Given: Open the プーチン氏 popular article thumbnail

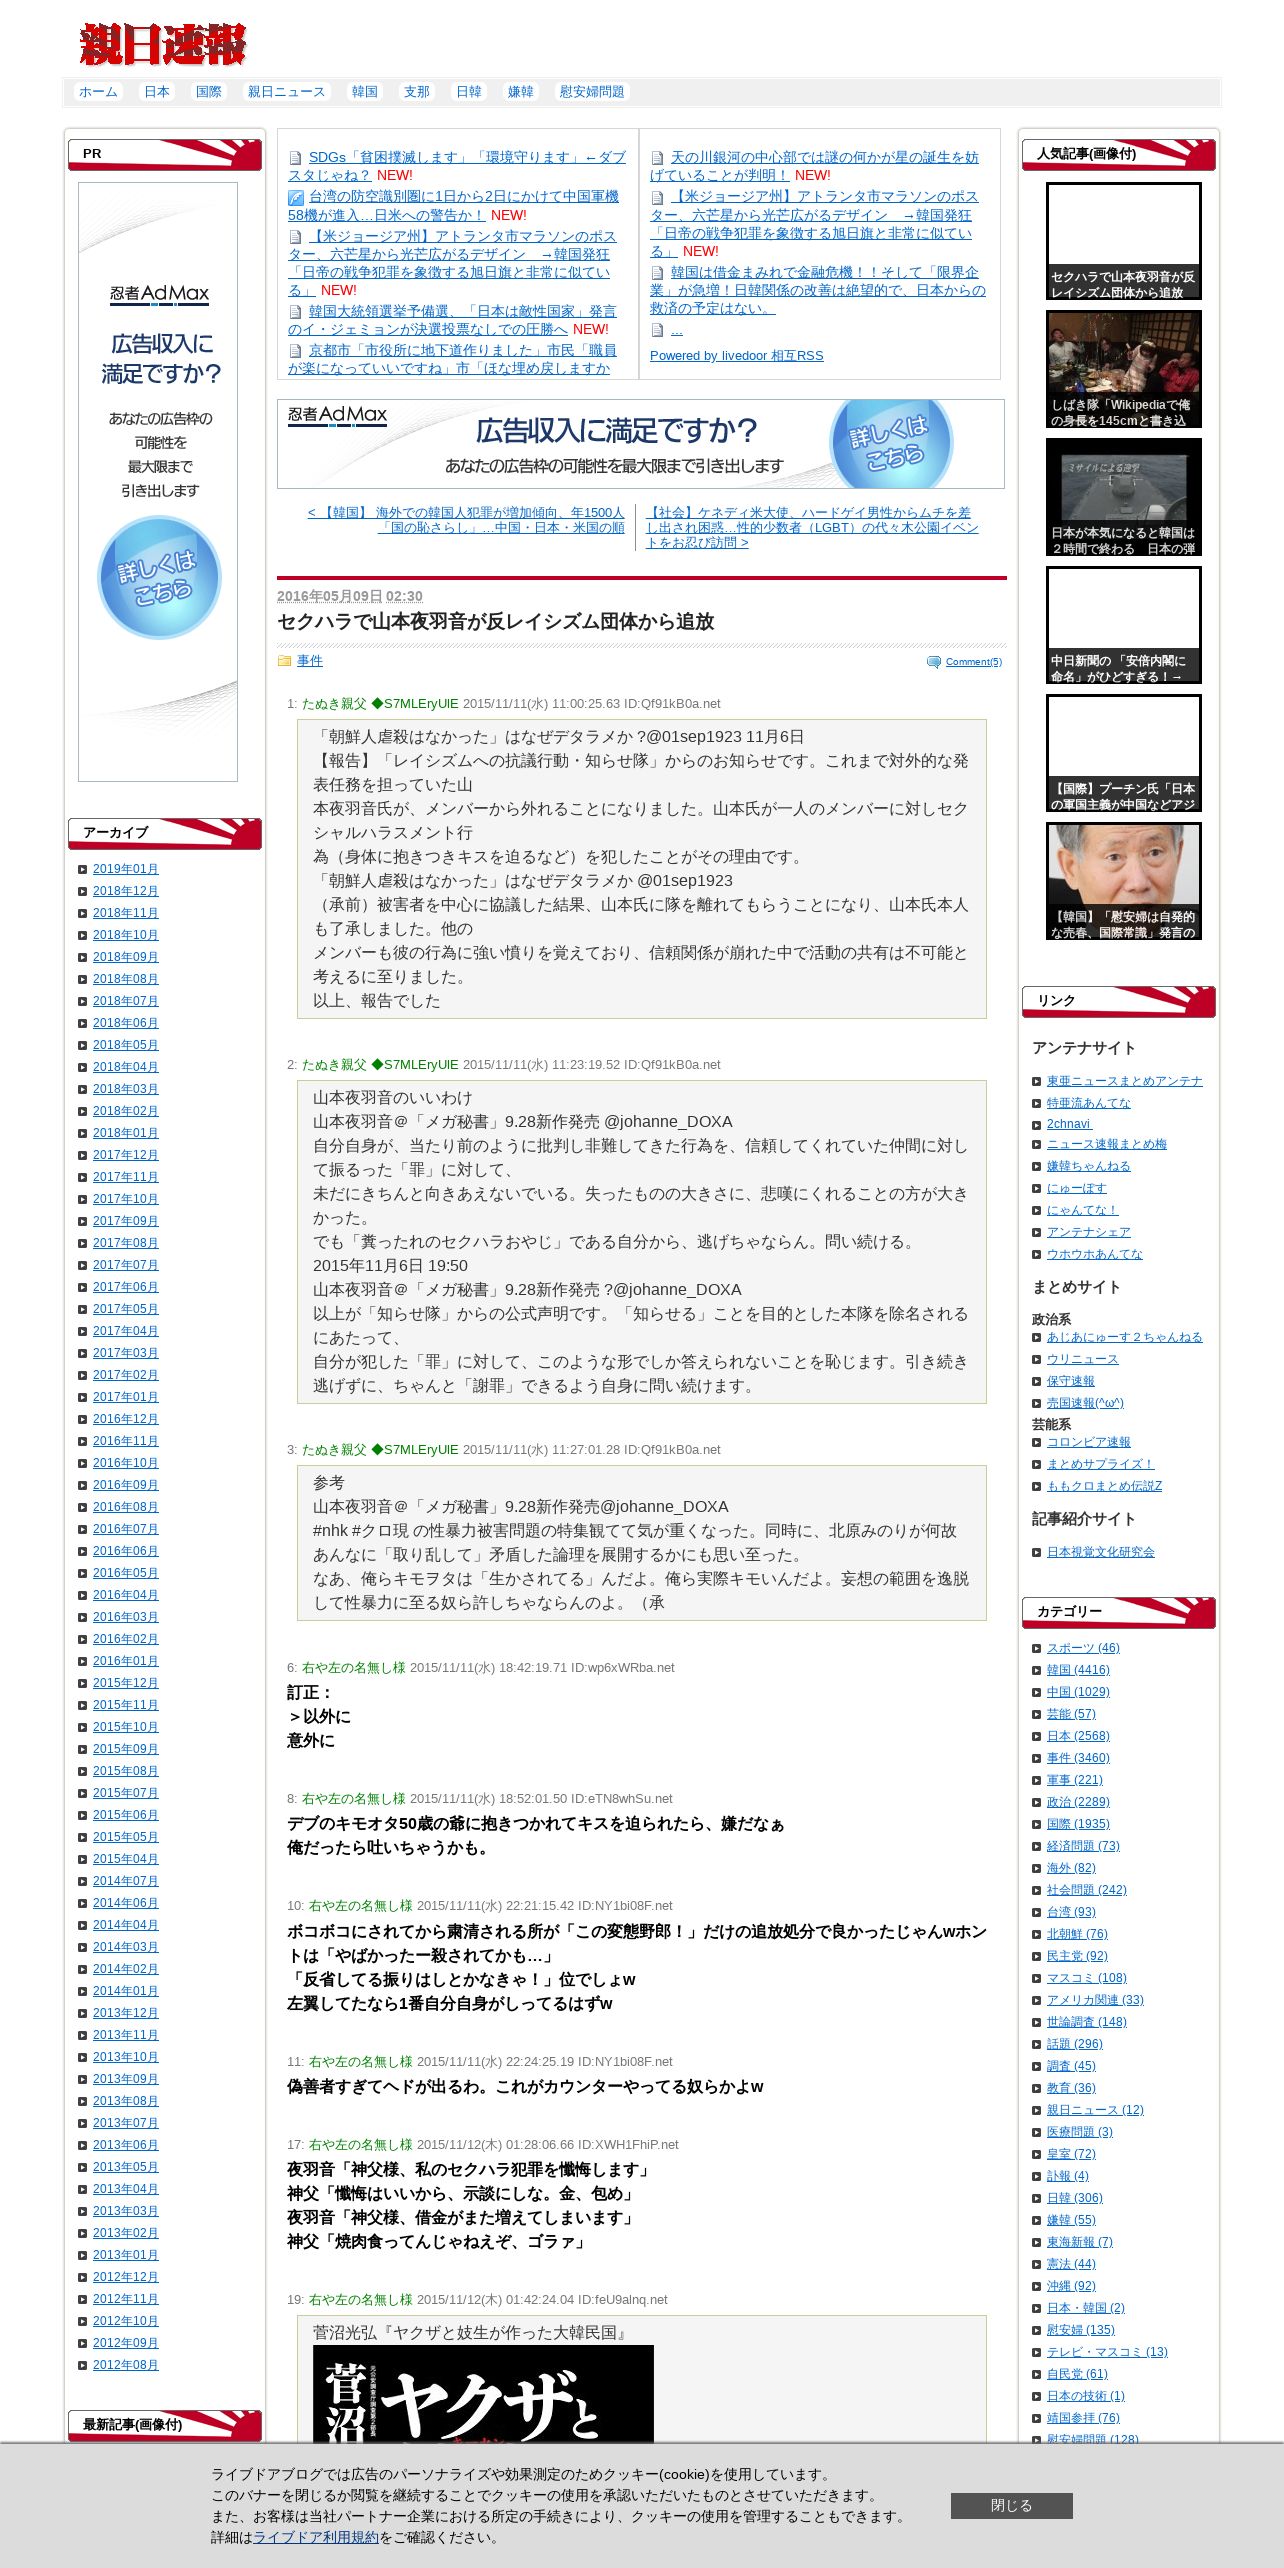Looking at the screenshot, I should (1124, 753).
